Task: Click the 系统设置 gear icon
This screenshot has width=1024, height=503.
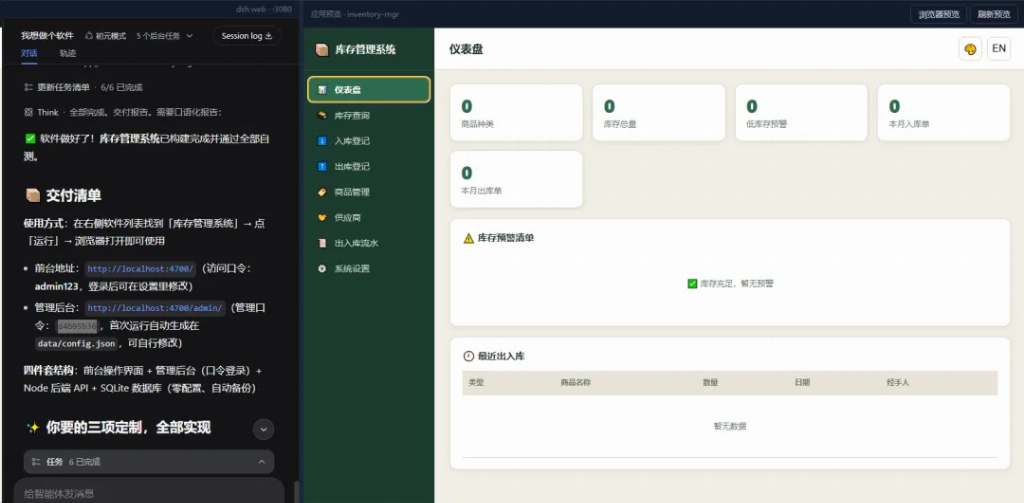Action: 322,268
